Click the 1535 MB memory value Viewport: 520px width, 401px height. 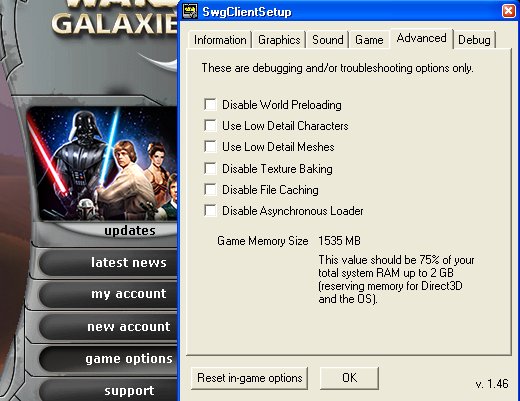(339, 241)
